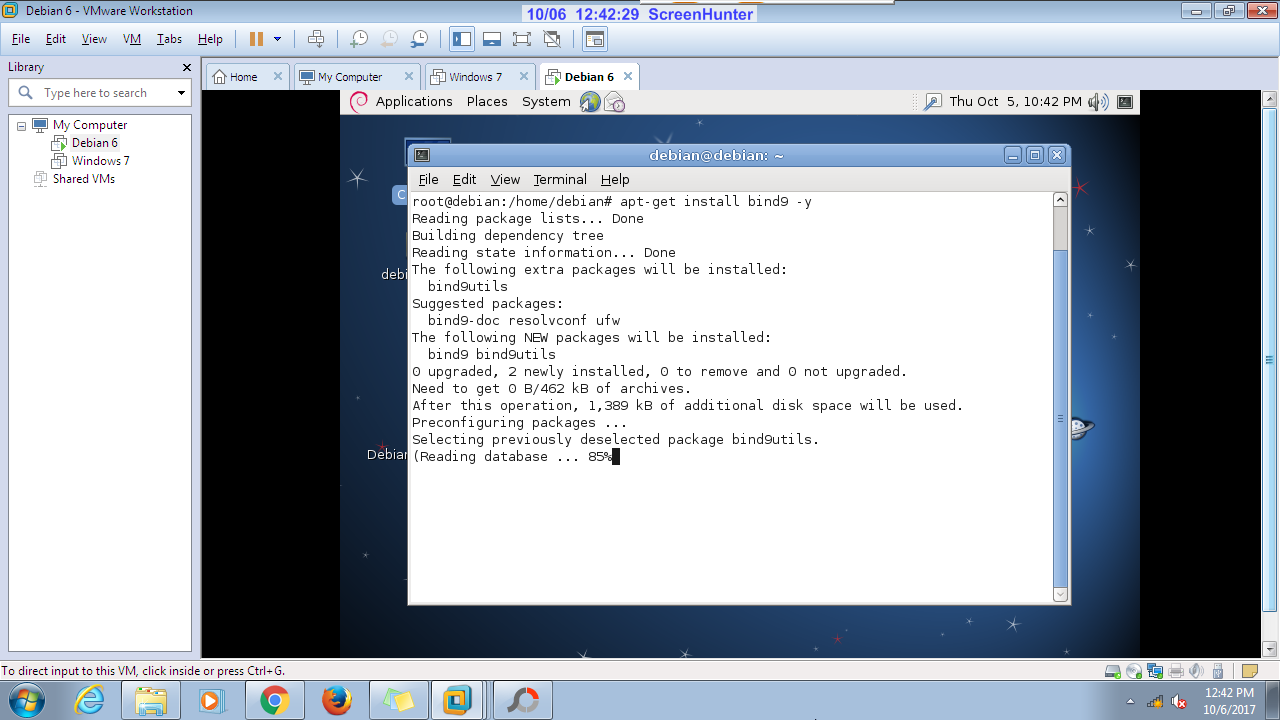Open the VM menu

pos(132,39)
